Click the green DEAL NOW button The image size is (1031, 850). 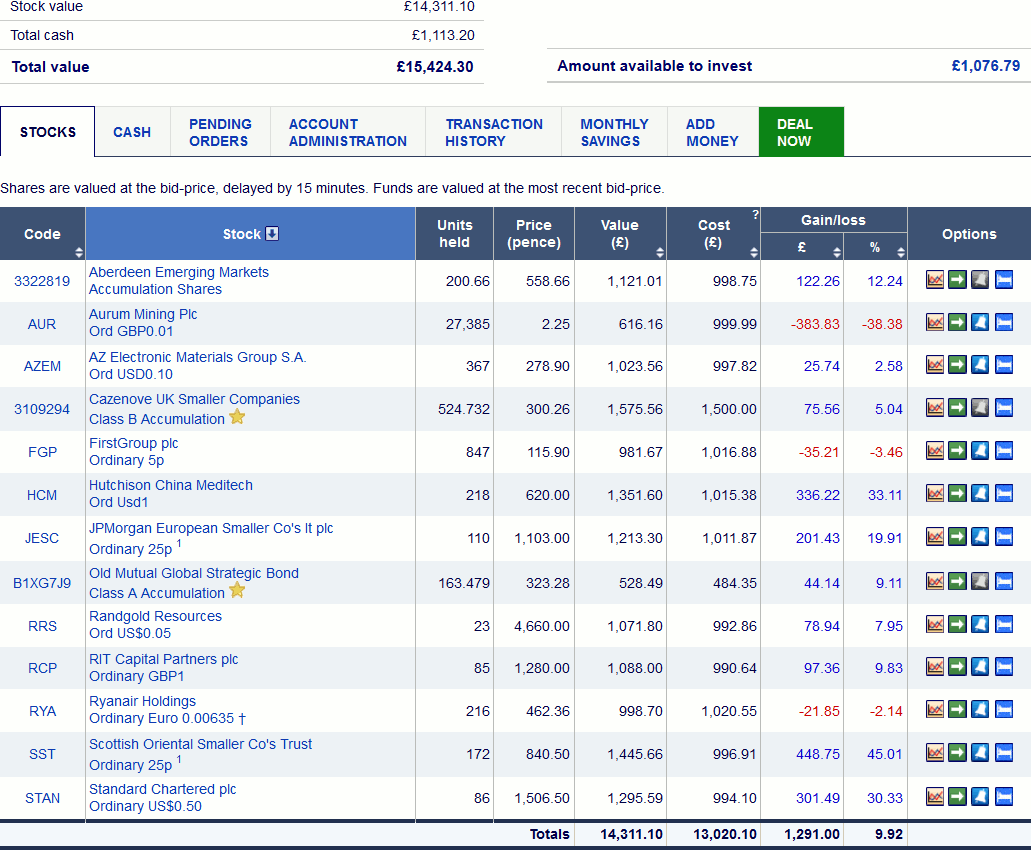pos(801,132)
